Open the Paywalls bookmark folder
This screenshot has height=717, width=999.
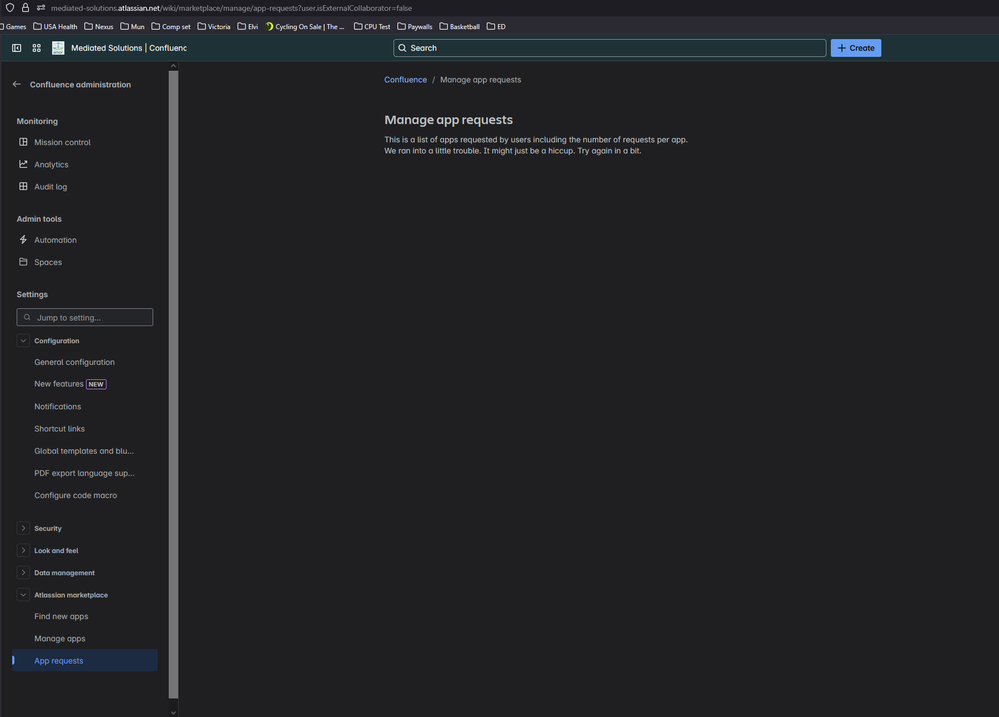click(x=415, y=27)
